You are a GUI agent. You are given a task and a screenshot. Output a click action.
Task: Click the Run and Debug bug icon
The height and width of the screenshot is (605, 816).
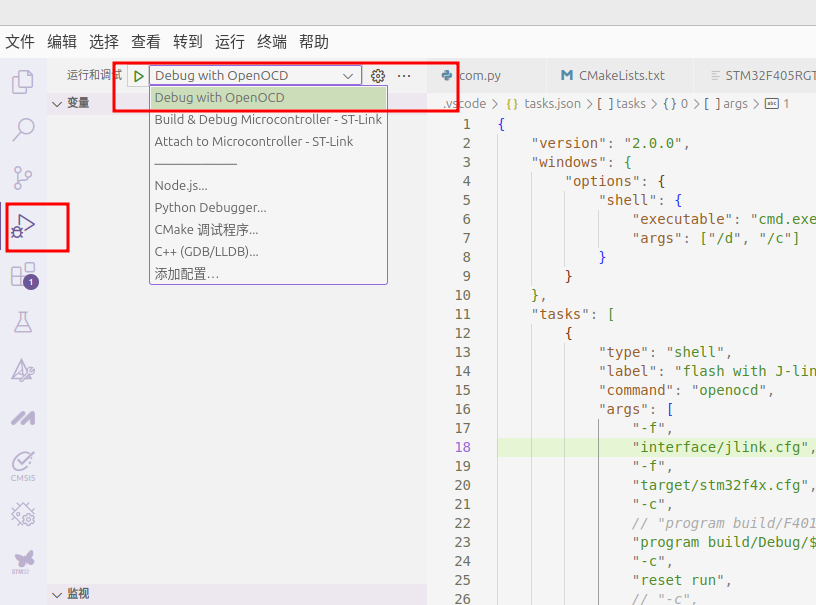point(22,226)
